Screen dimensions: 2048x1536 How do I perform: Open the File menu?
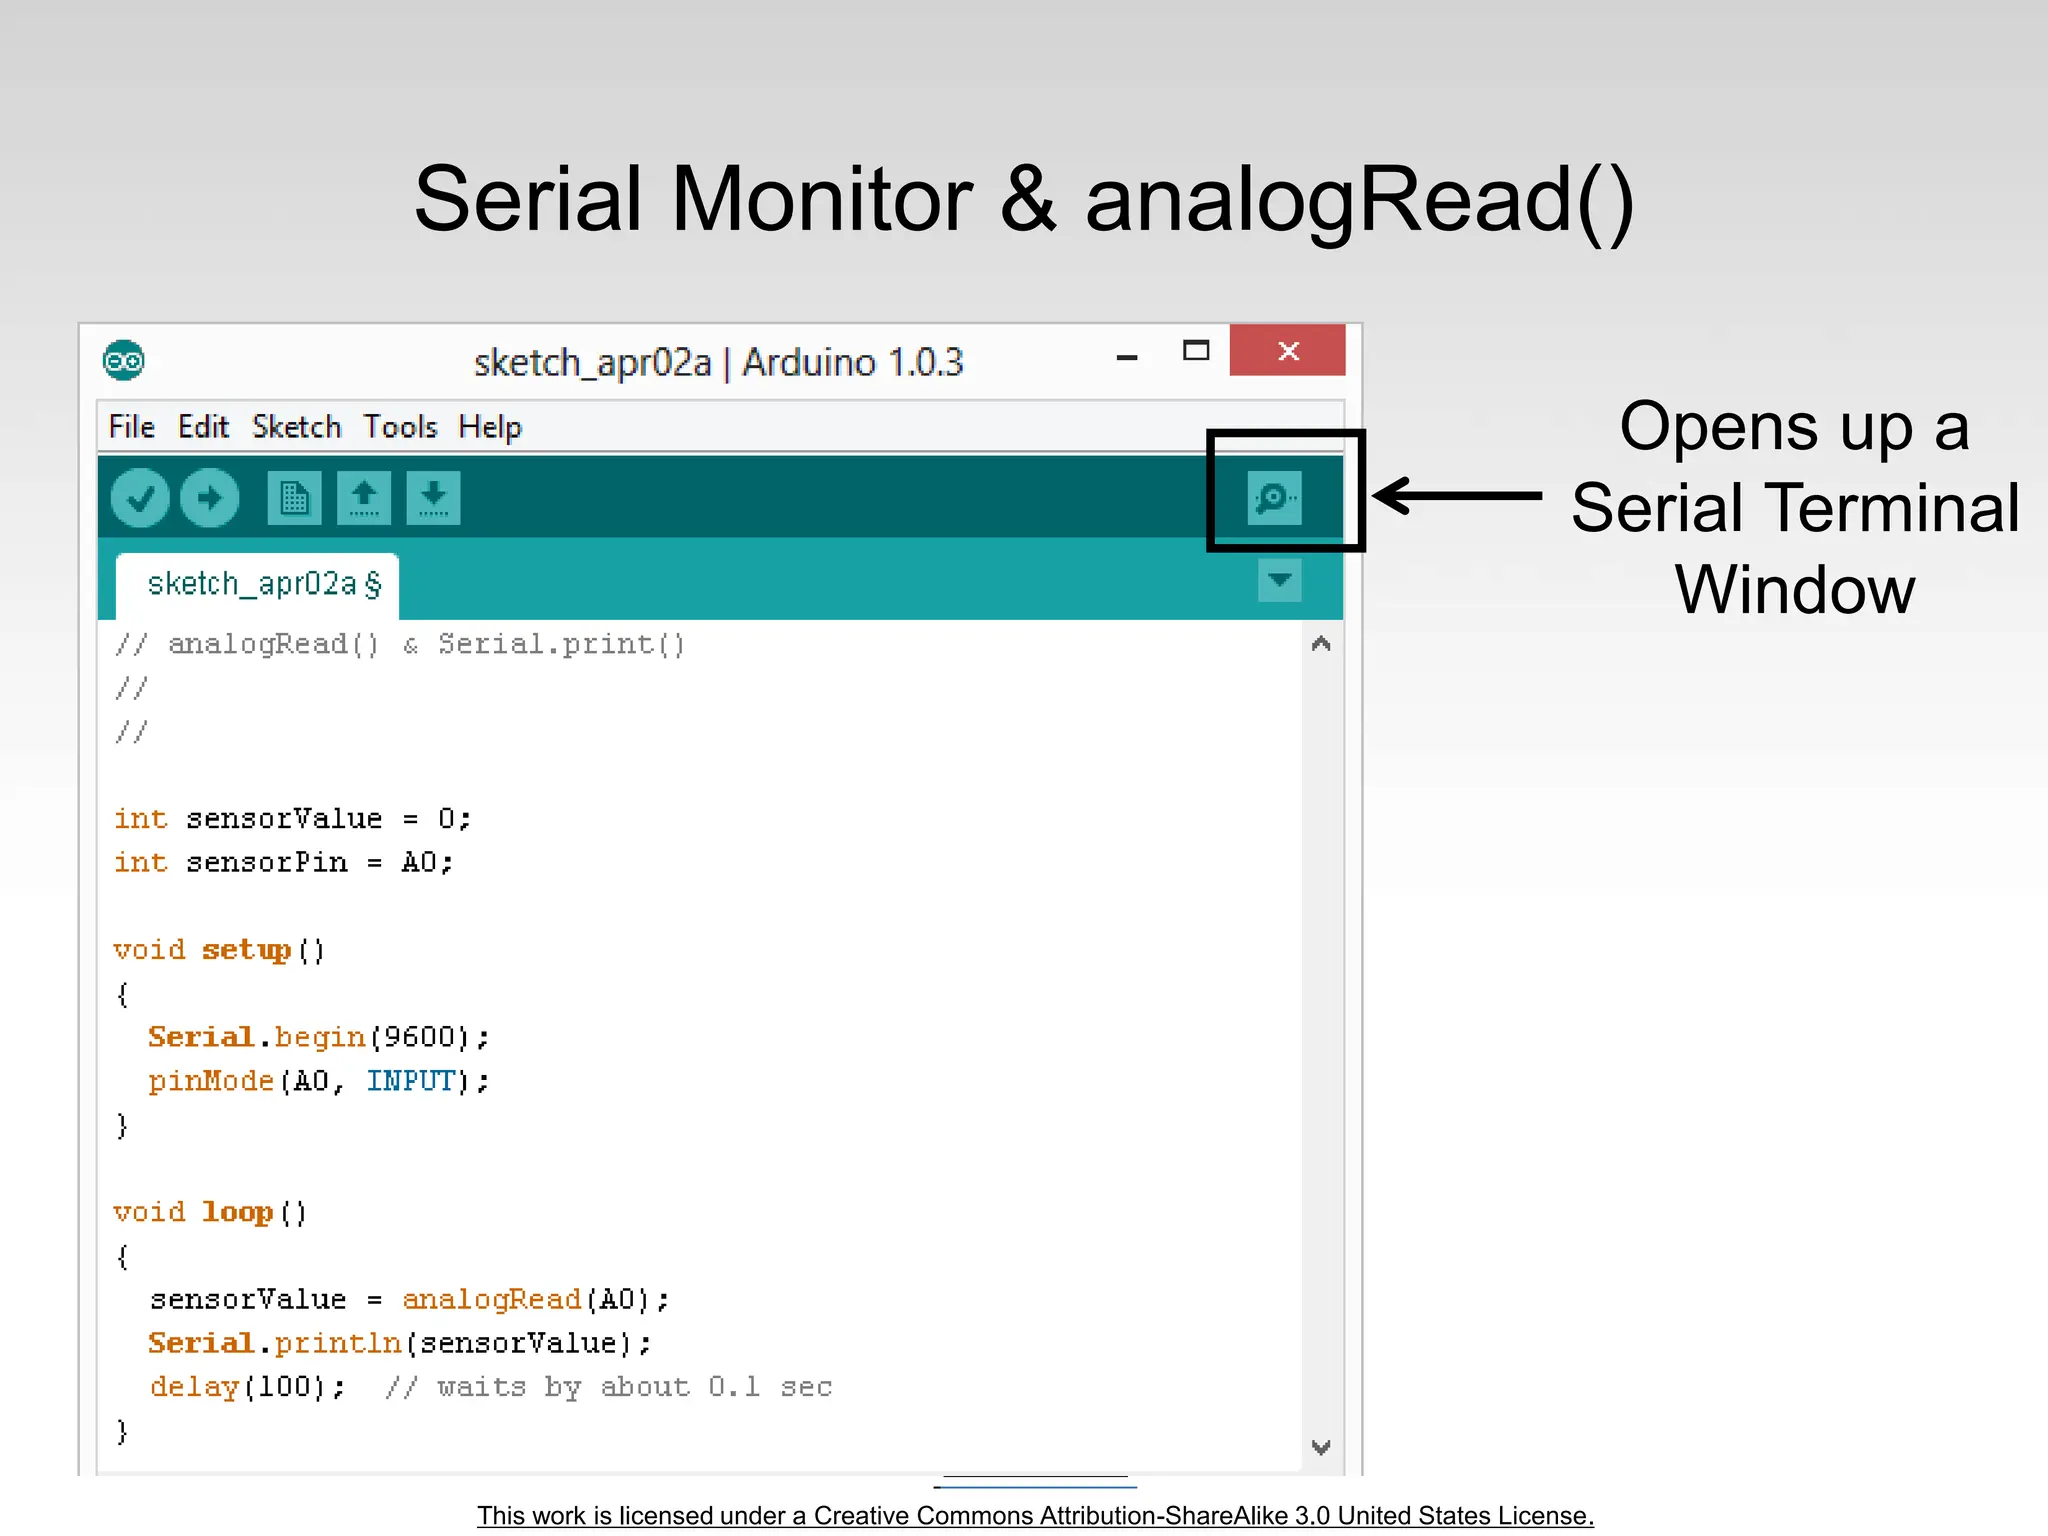click(131, 427)
